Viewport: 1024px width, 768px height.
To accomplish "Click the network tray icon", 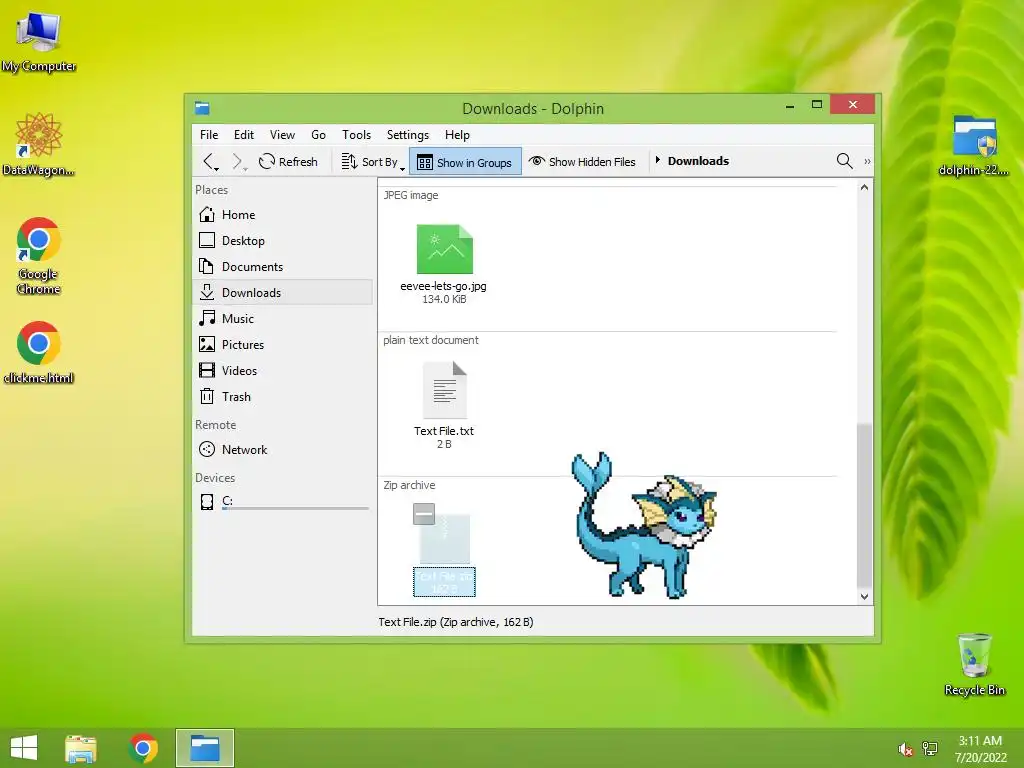I will tap(930, 748).
